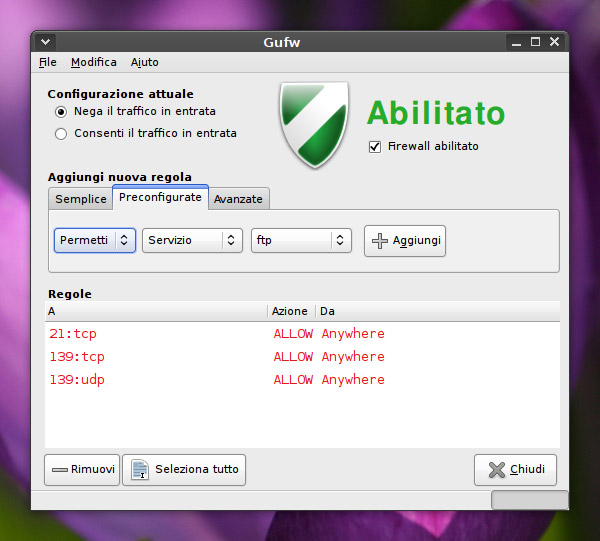
Task: Open the Servizio type dropdown
Action: coord(192,240)
